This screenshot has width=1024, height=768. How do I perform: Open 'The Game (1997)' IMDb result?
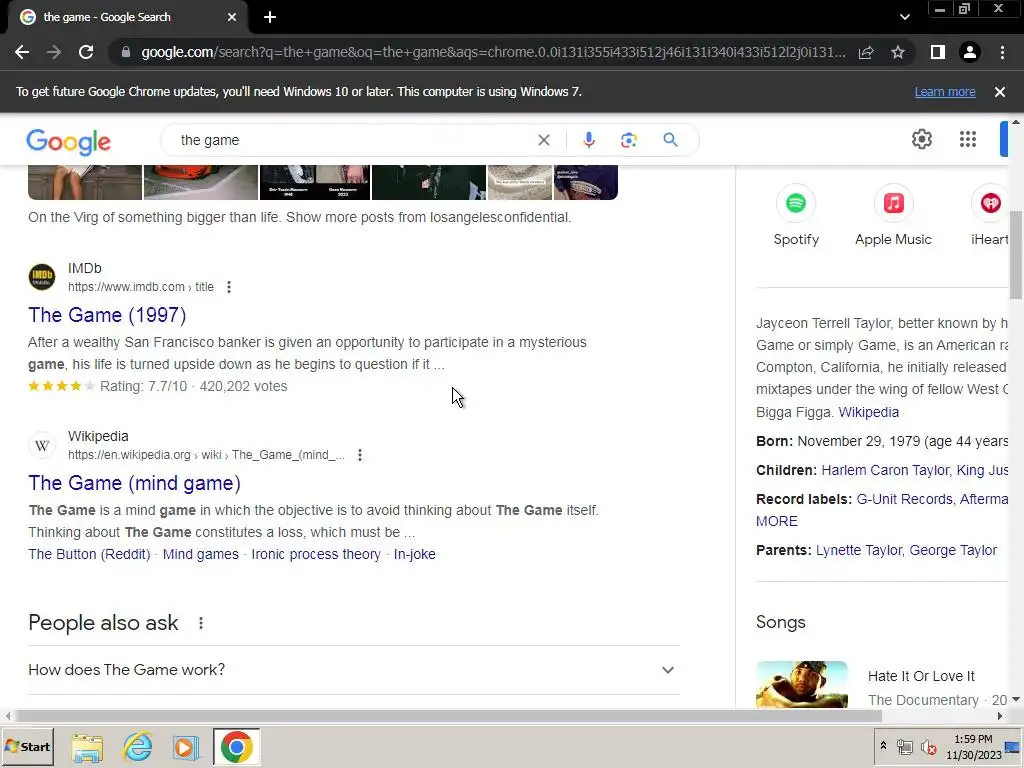click(107, 315)
